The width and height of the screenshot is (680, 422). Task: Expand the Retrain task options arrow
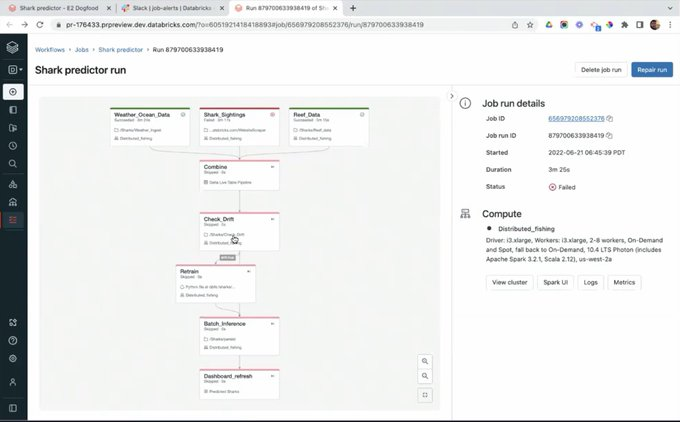coord(248,272)
